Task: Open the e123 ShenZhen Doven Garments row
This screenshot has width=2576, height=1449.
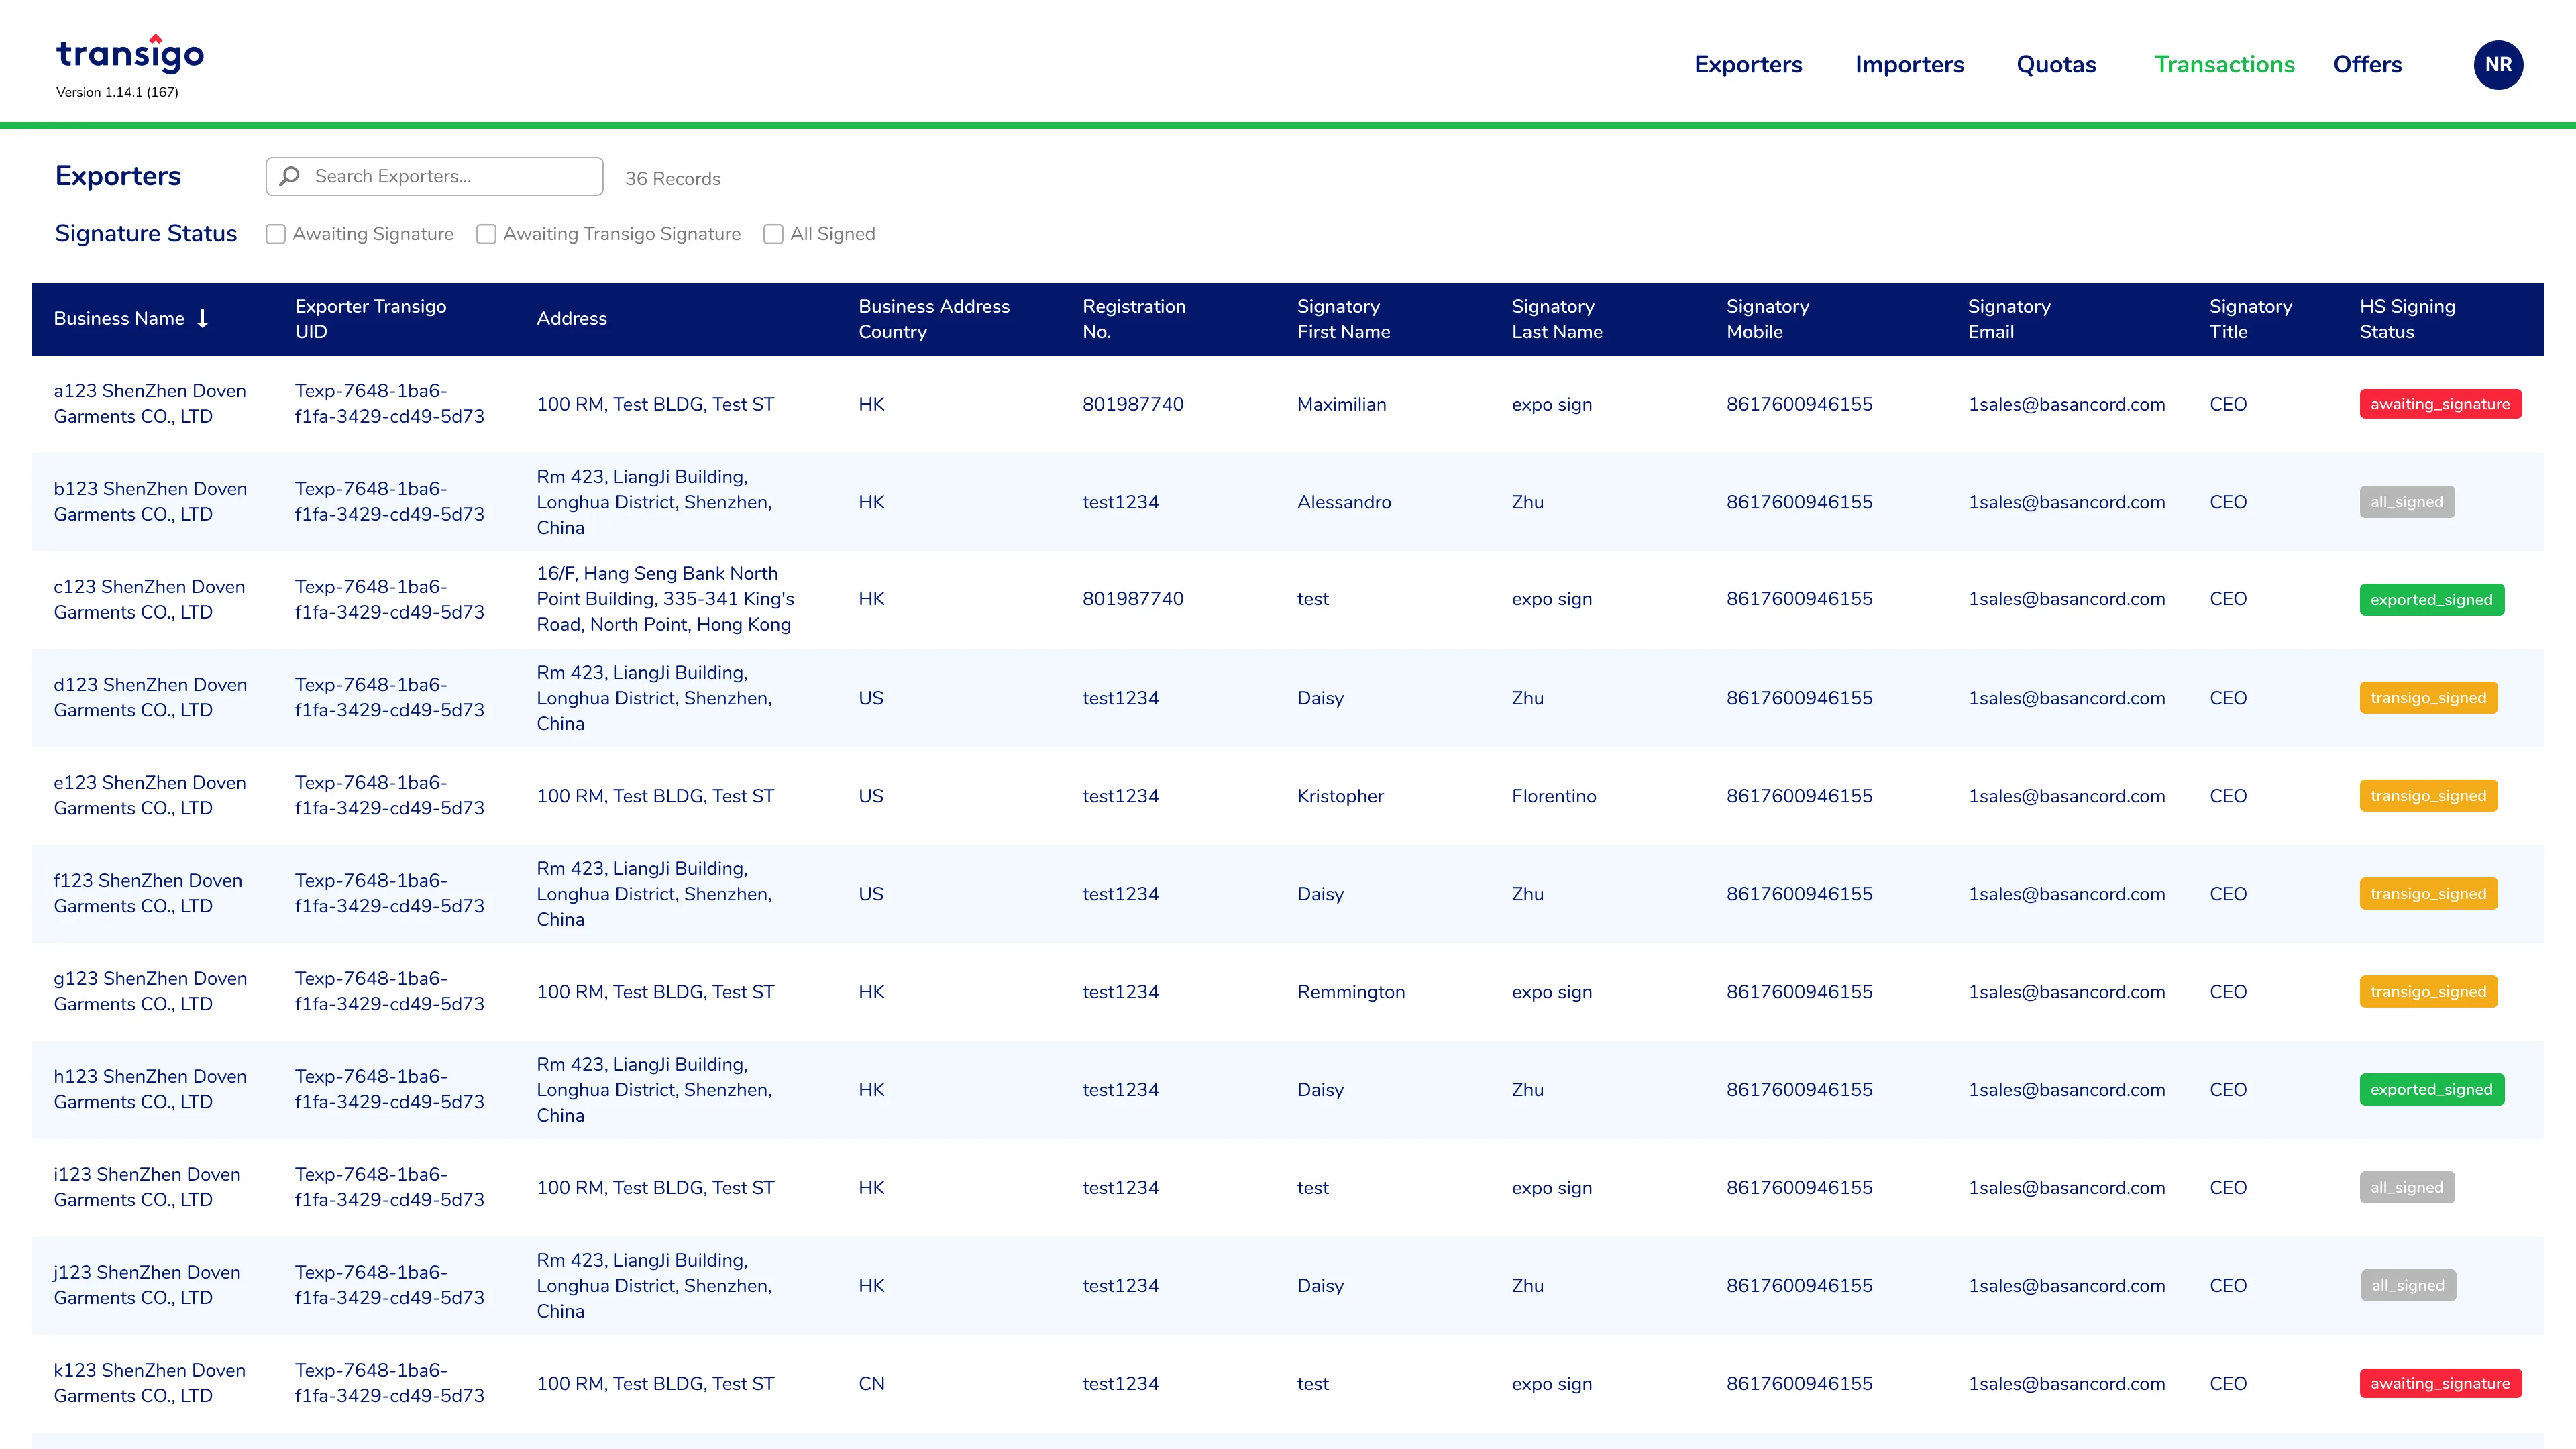Action: point(1287,796)
